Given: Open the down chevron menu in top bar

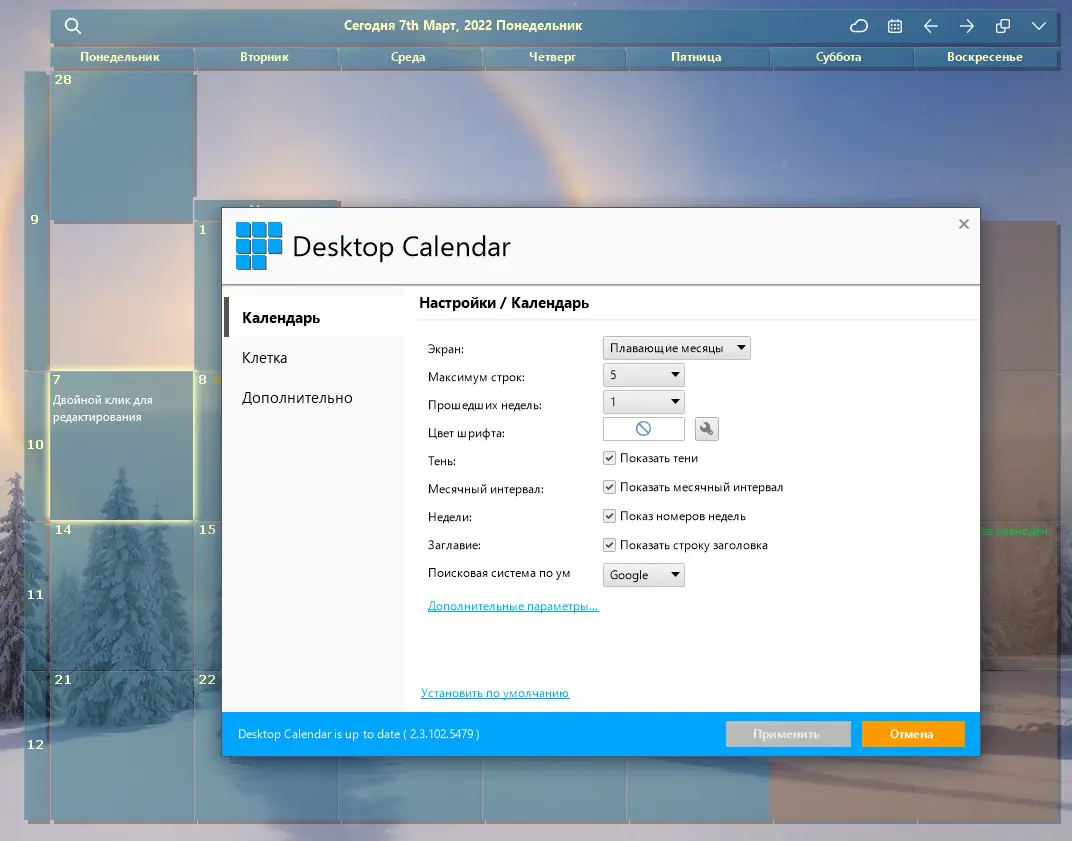Looking at the screenshot, I should (x=1038, y=26).
